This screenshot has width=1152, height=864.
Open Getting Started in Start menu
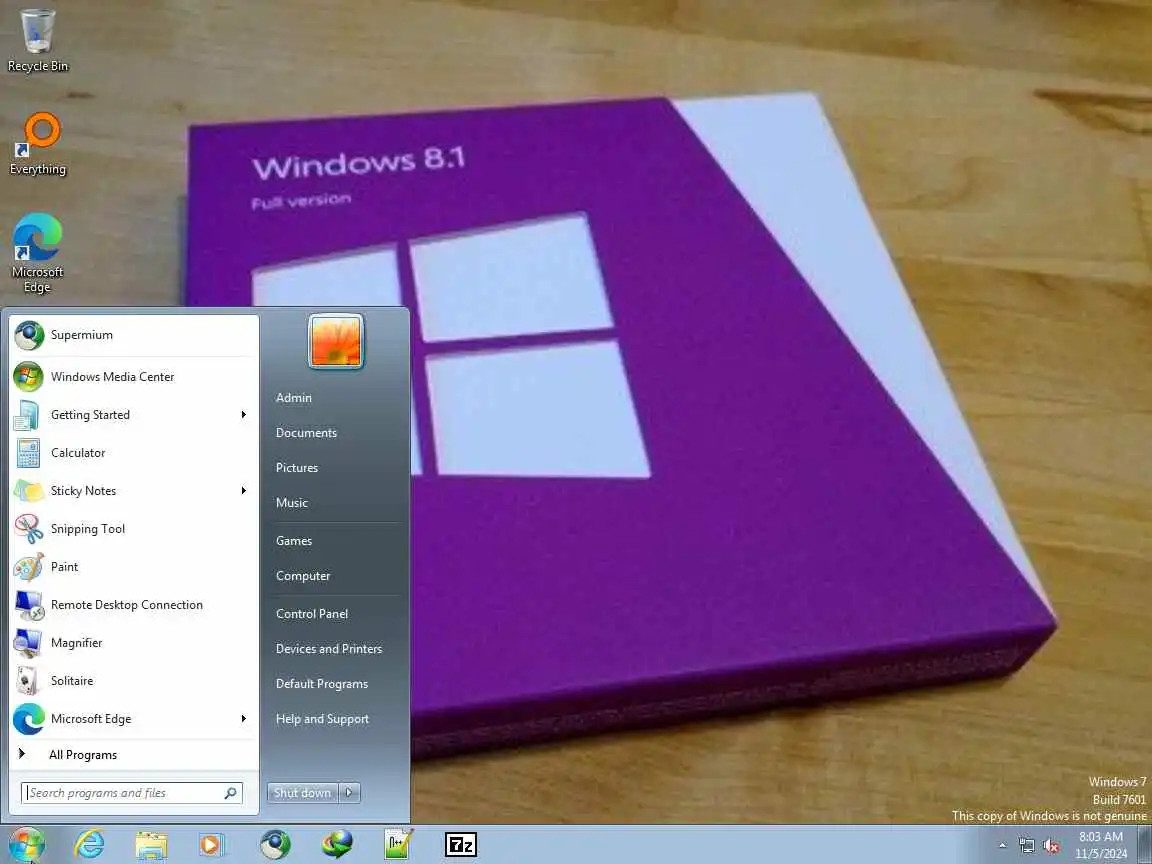pyautogui.click(x=134, y=415)
